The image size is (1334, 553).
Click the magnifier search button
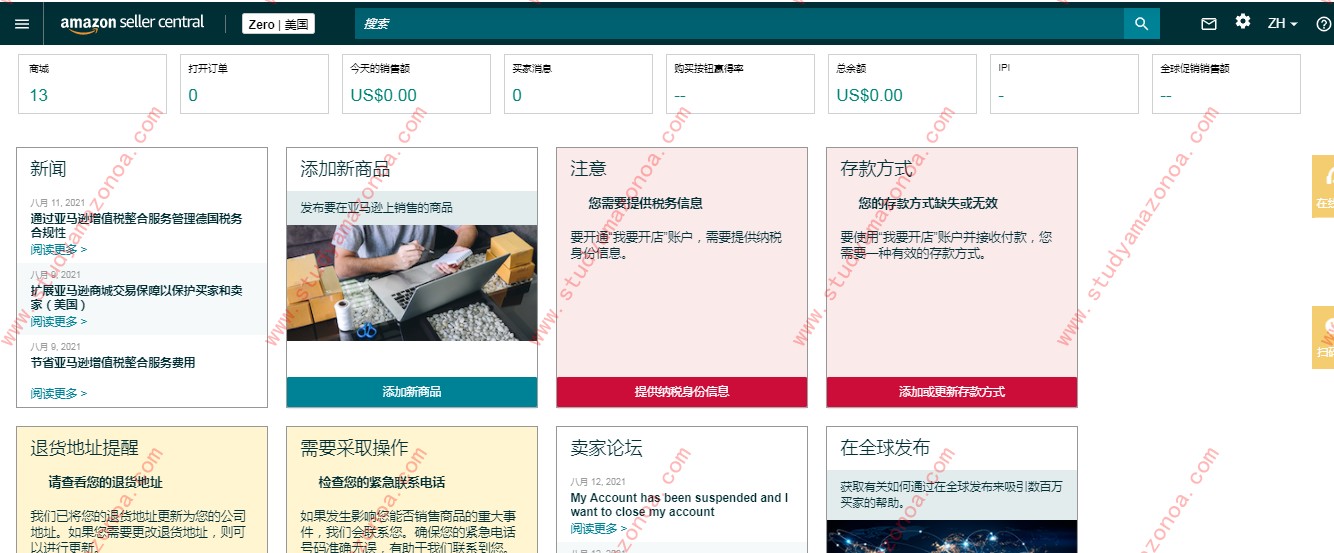[x=1142, y=23]
